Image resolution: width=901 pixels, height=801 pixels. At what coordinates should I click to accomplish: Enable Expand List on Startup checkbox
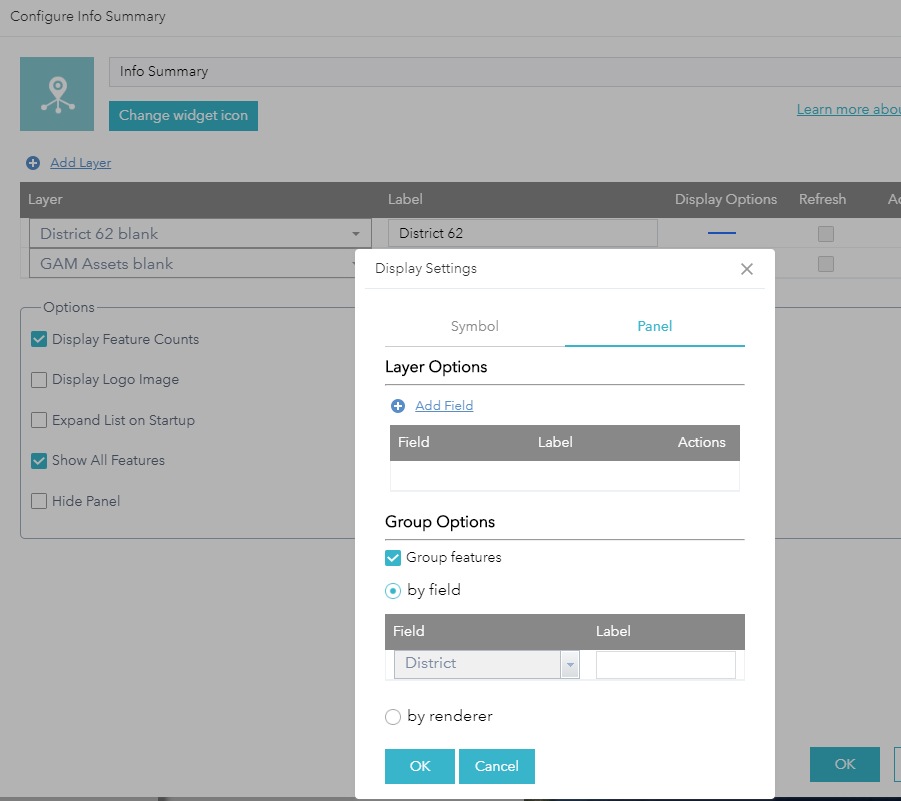[39, 420]
